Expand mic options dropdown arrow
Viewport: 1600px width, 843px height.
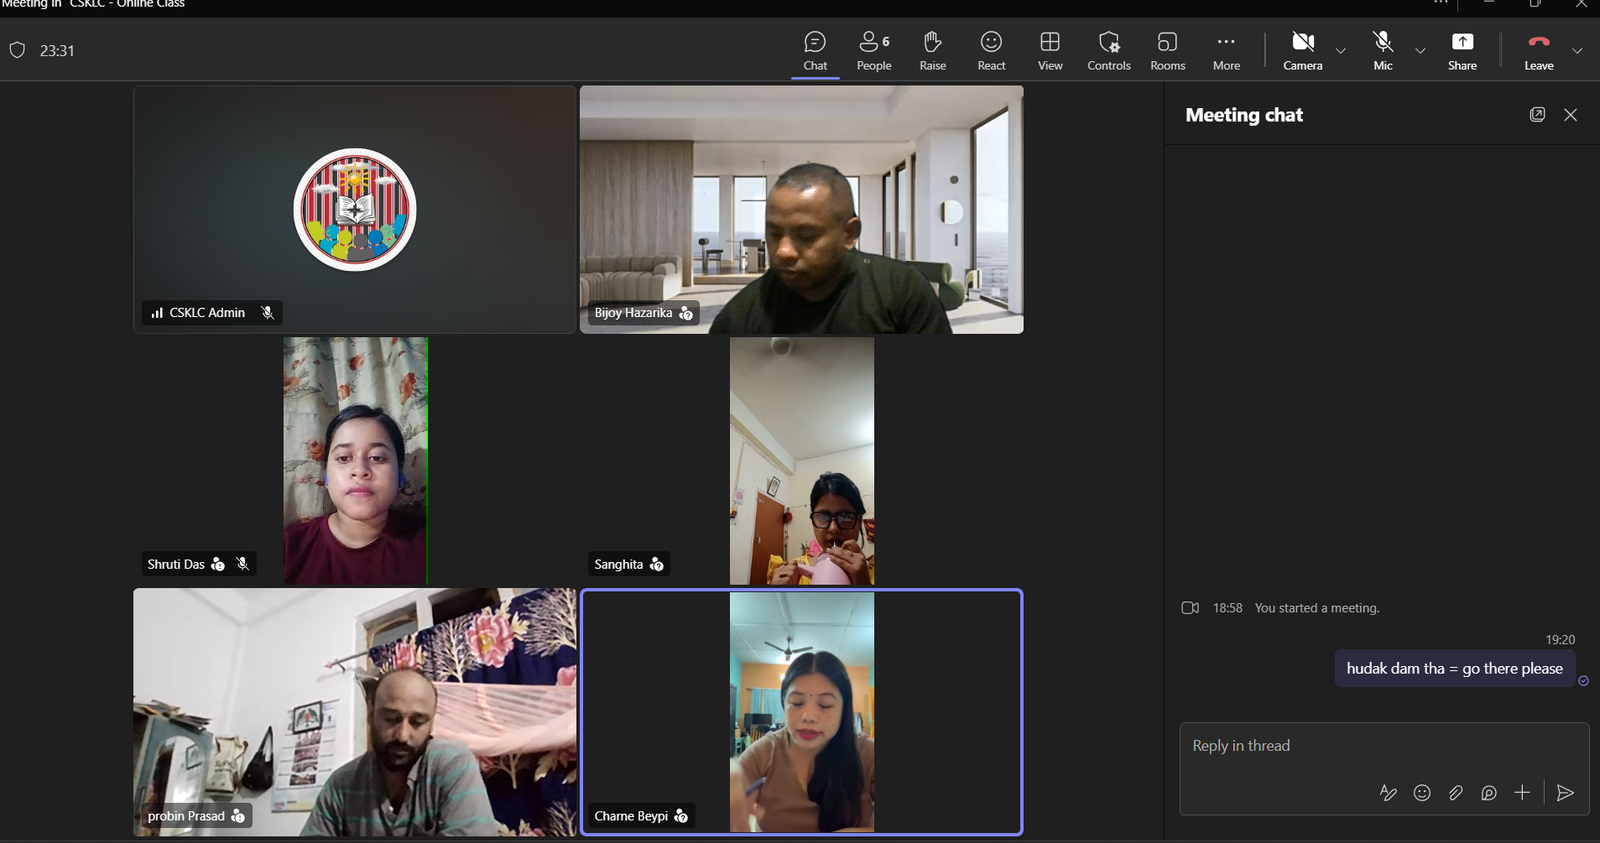coord(1420,51)
